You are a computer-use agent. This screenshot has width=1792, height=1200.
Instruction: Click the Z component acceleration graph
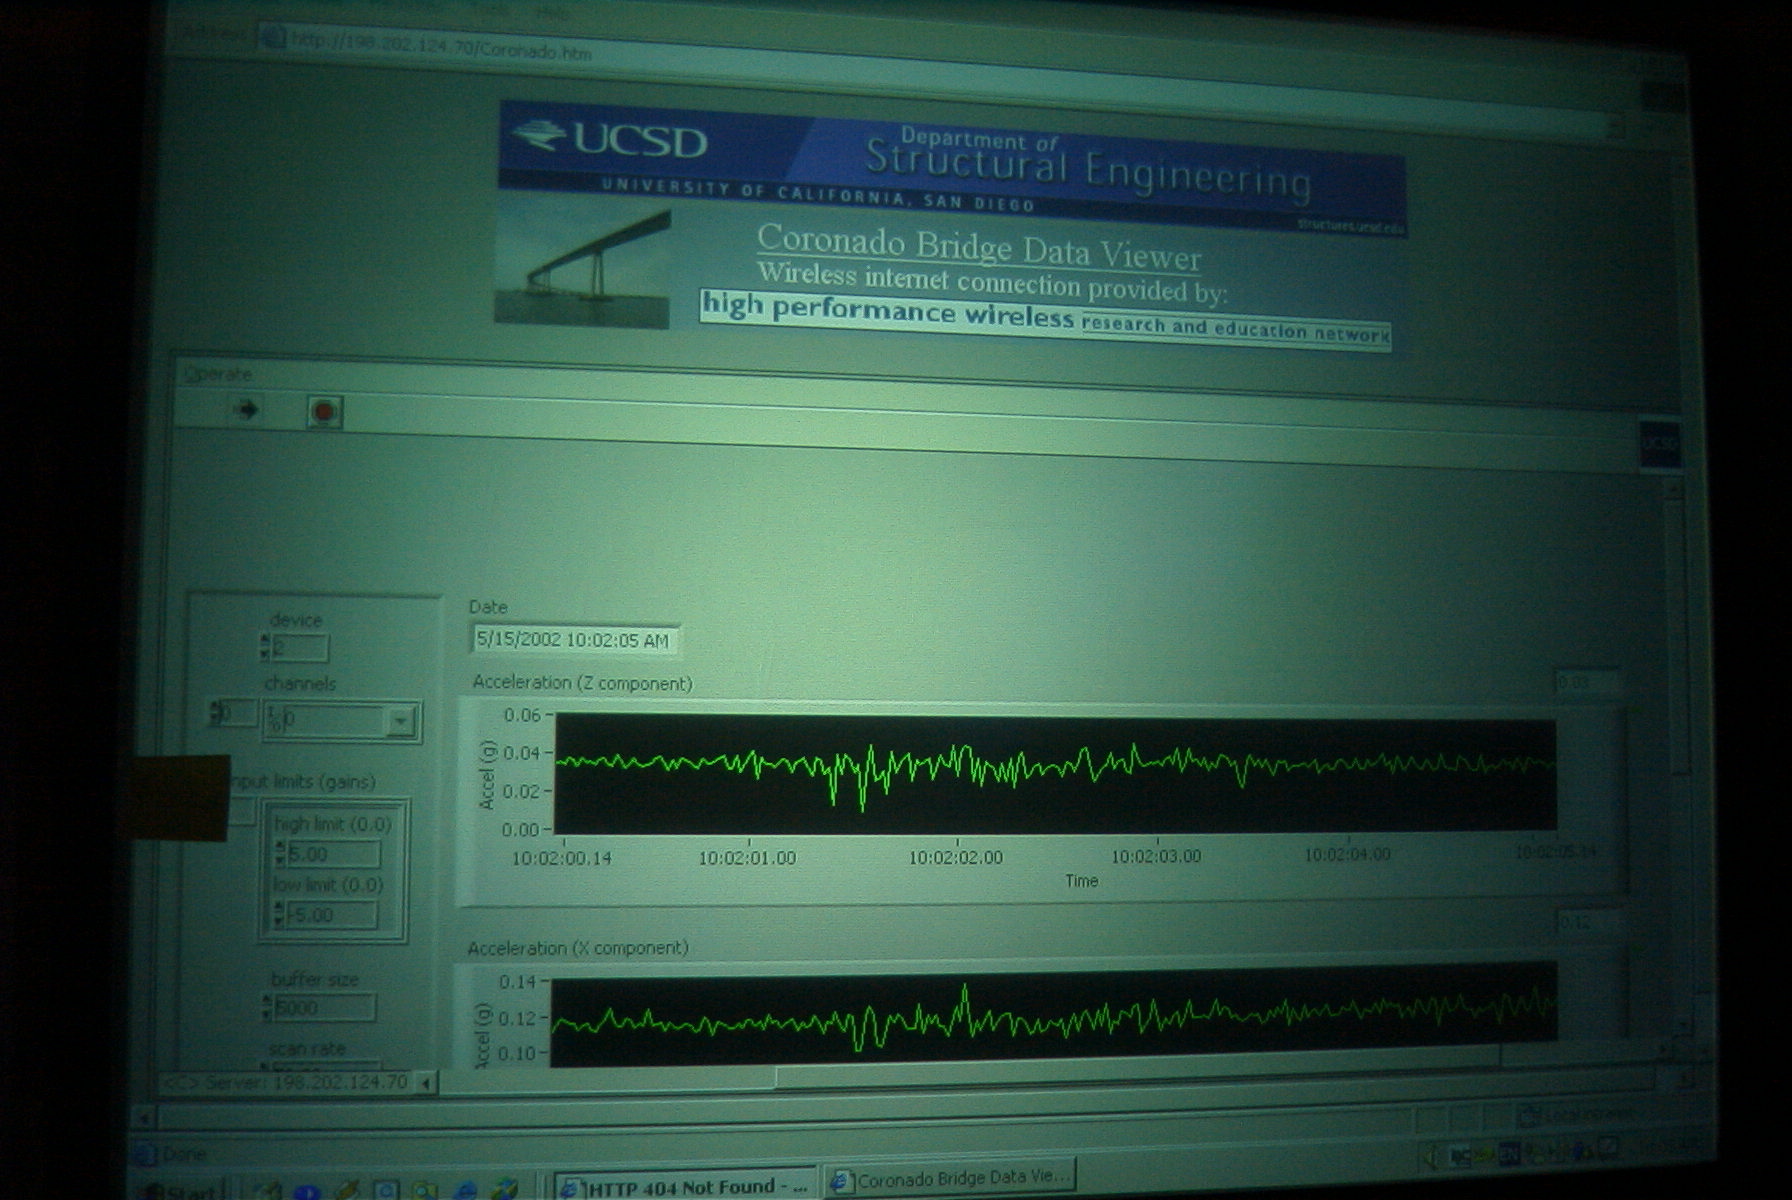1055,773
